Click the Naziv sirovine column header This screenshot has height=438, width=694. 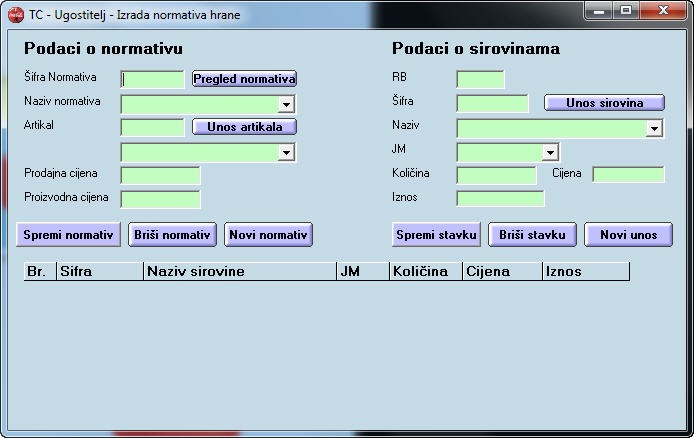240,271
